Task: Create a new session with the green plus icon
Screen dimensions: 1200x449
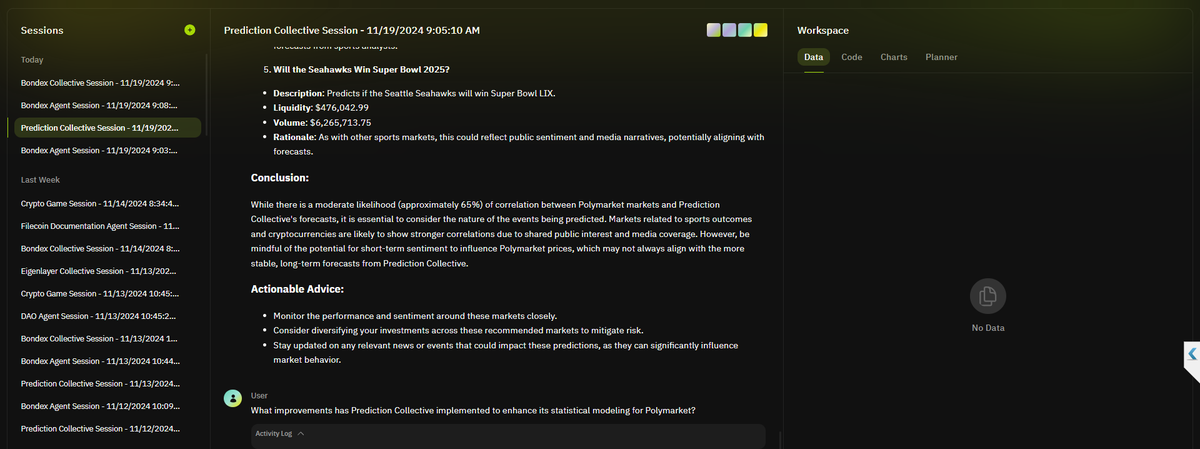Action: click(x=190, y=30)
